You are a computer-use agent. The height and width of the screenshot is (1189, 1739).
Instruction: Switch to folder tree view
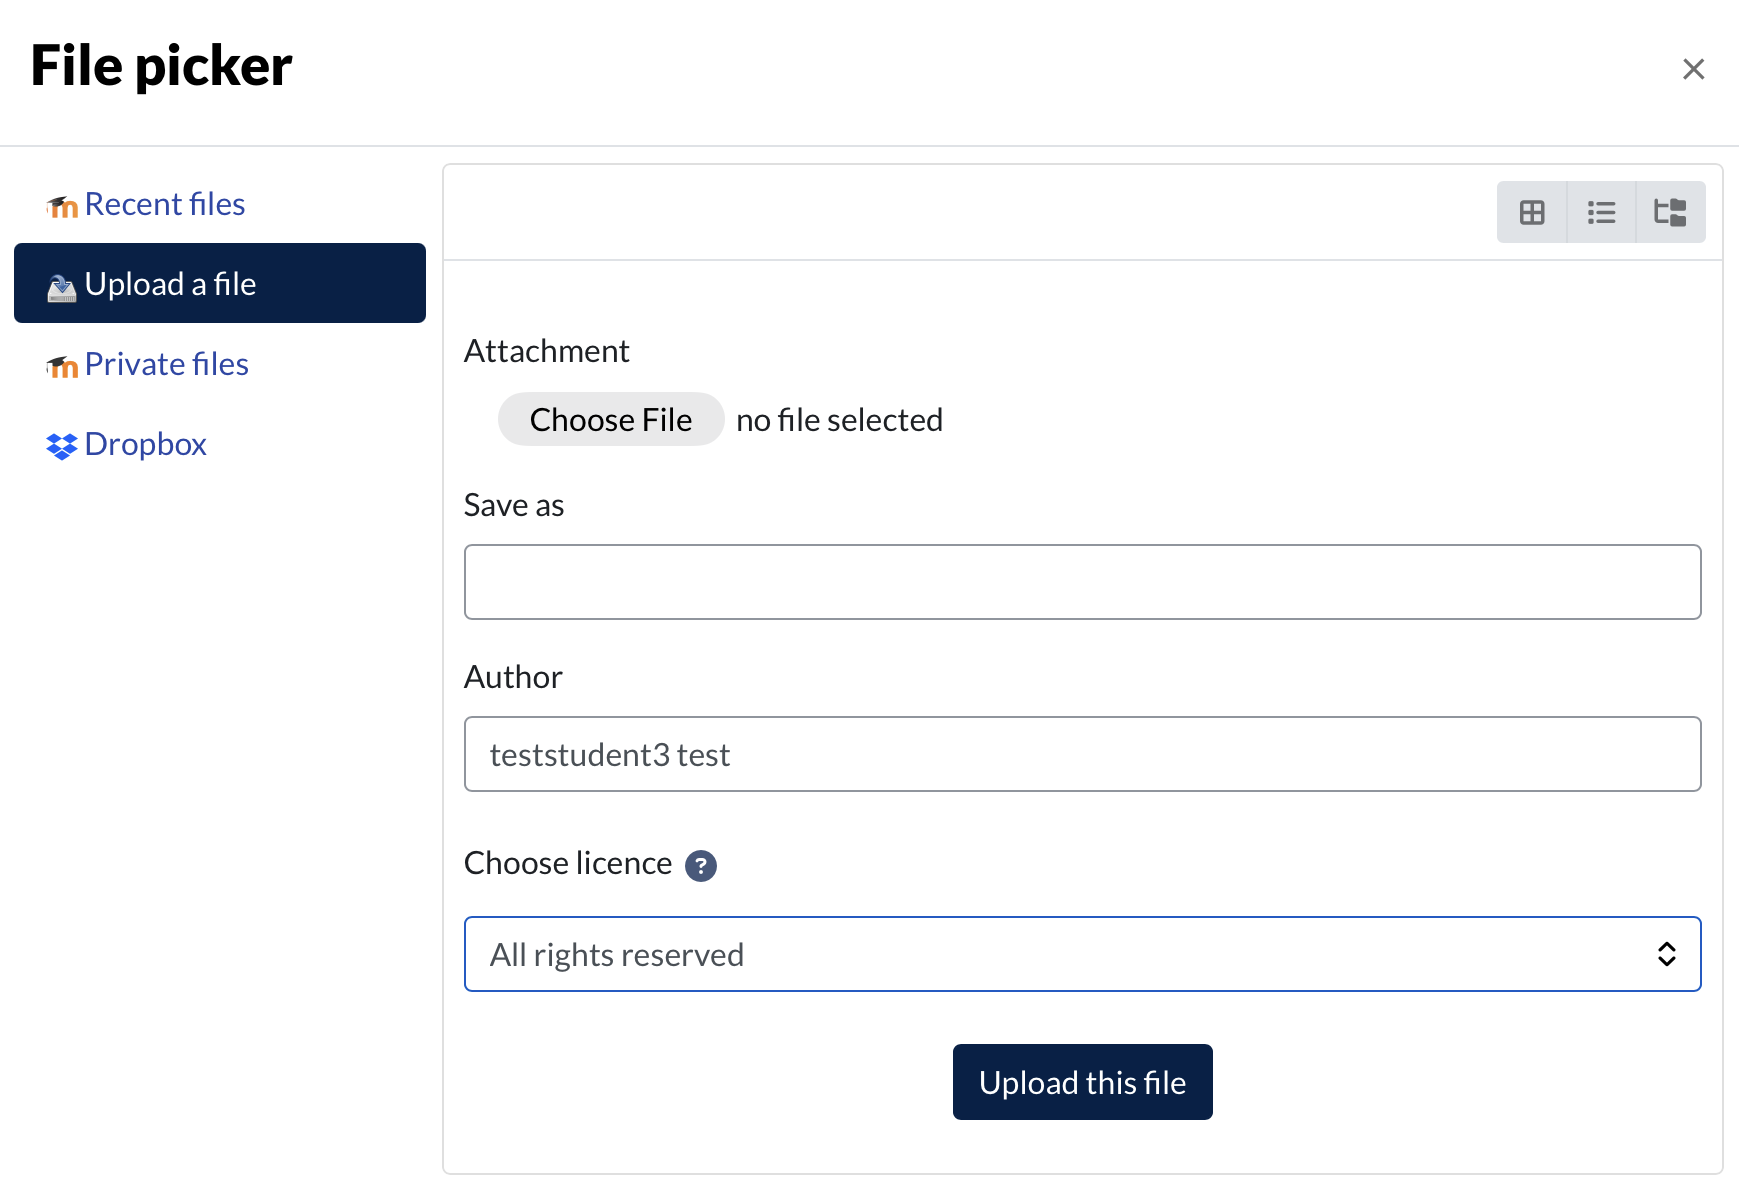tap(1670, 212)
